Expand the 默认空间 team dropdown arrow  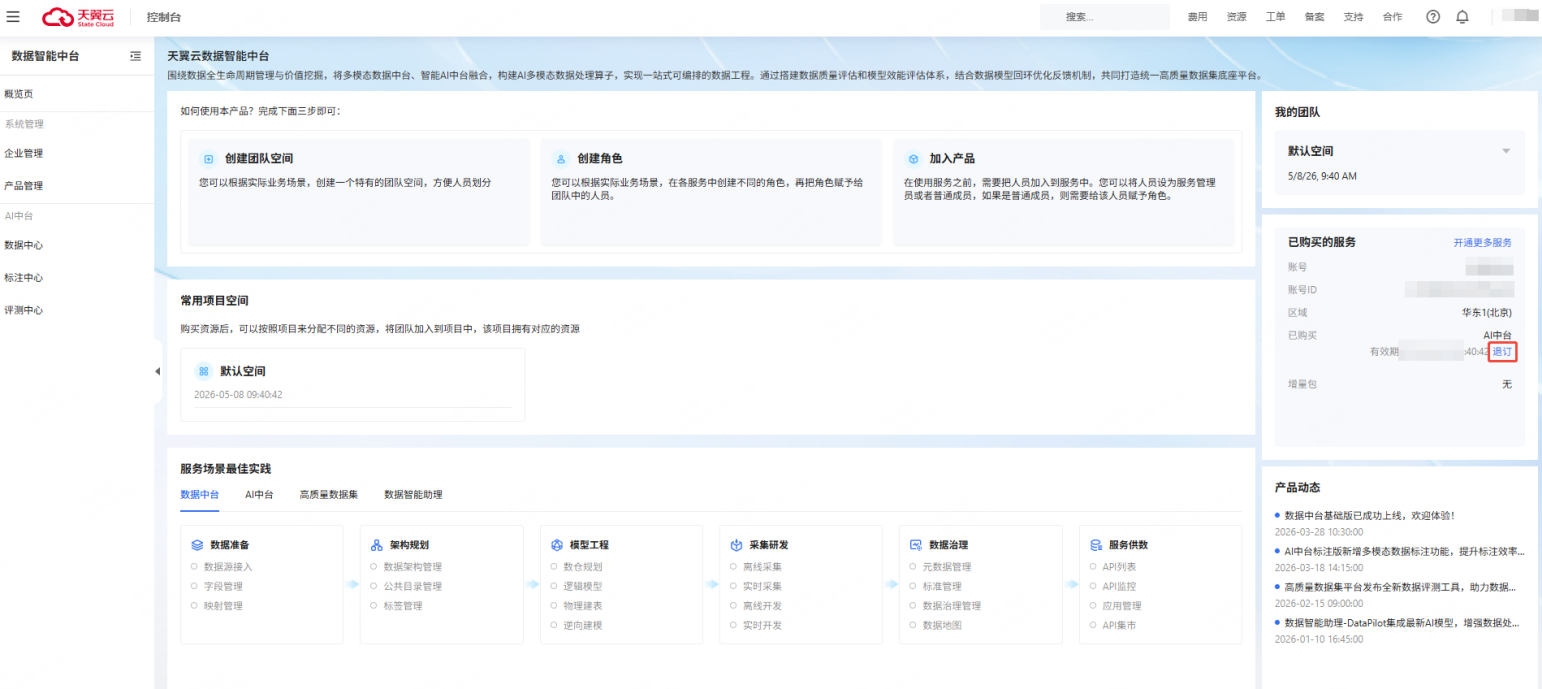(1506, 151)
